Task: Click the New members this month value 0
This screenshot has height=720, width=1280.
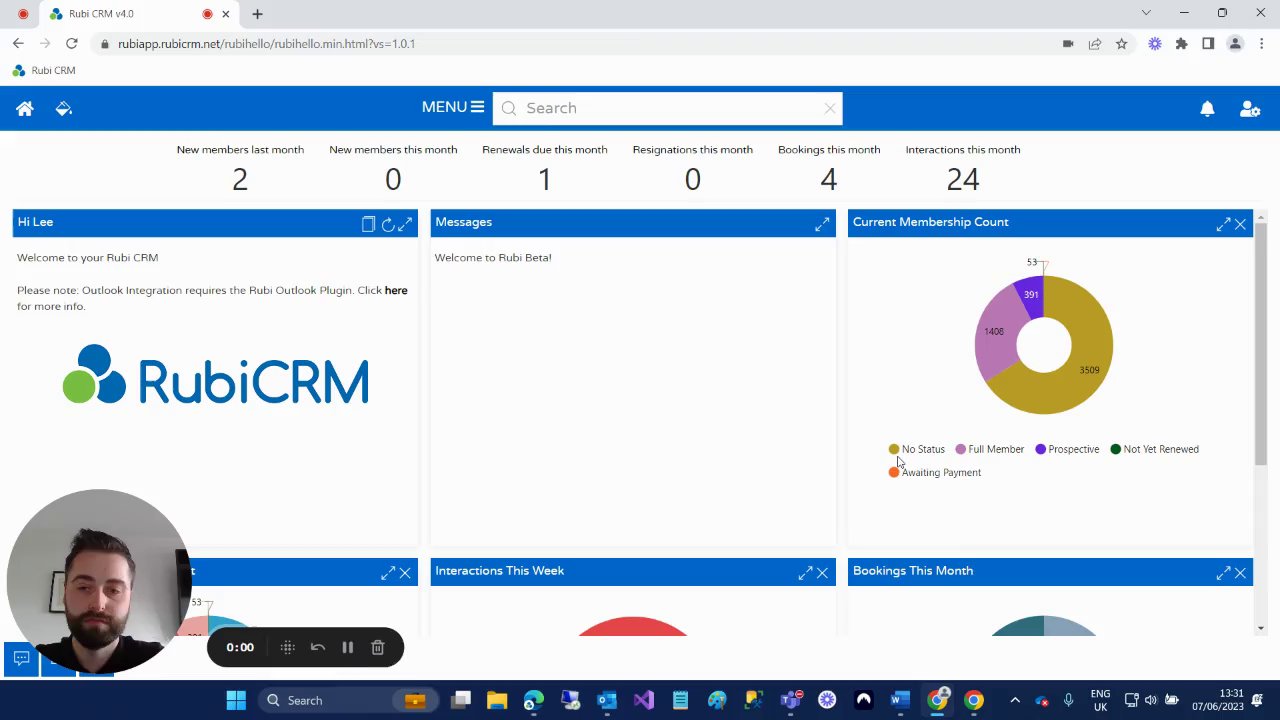Action: (393, 179)
